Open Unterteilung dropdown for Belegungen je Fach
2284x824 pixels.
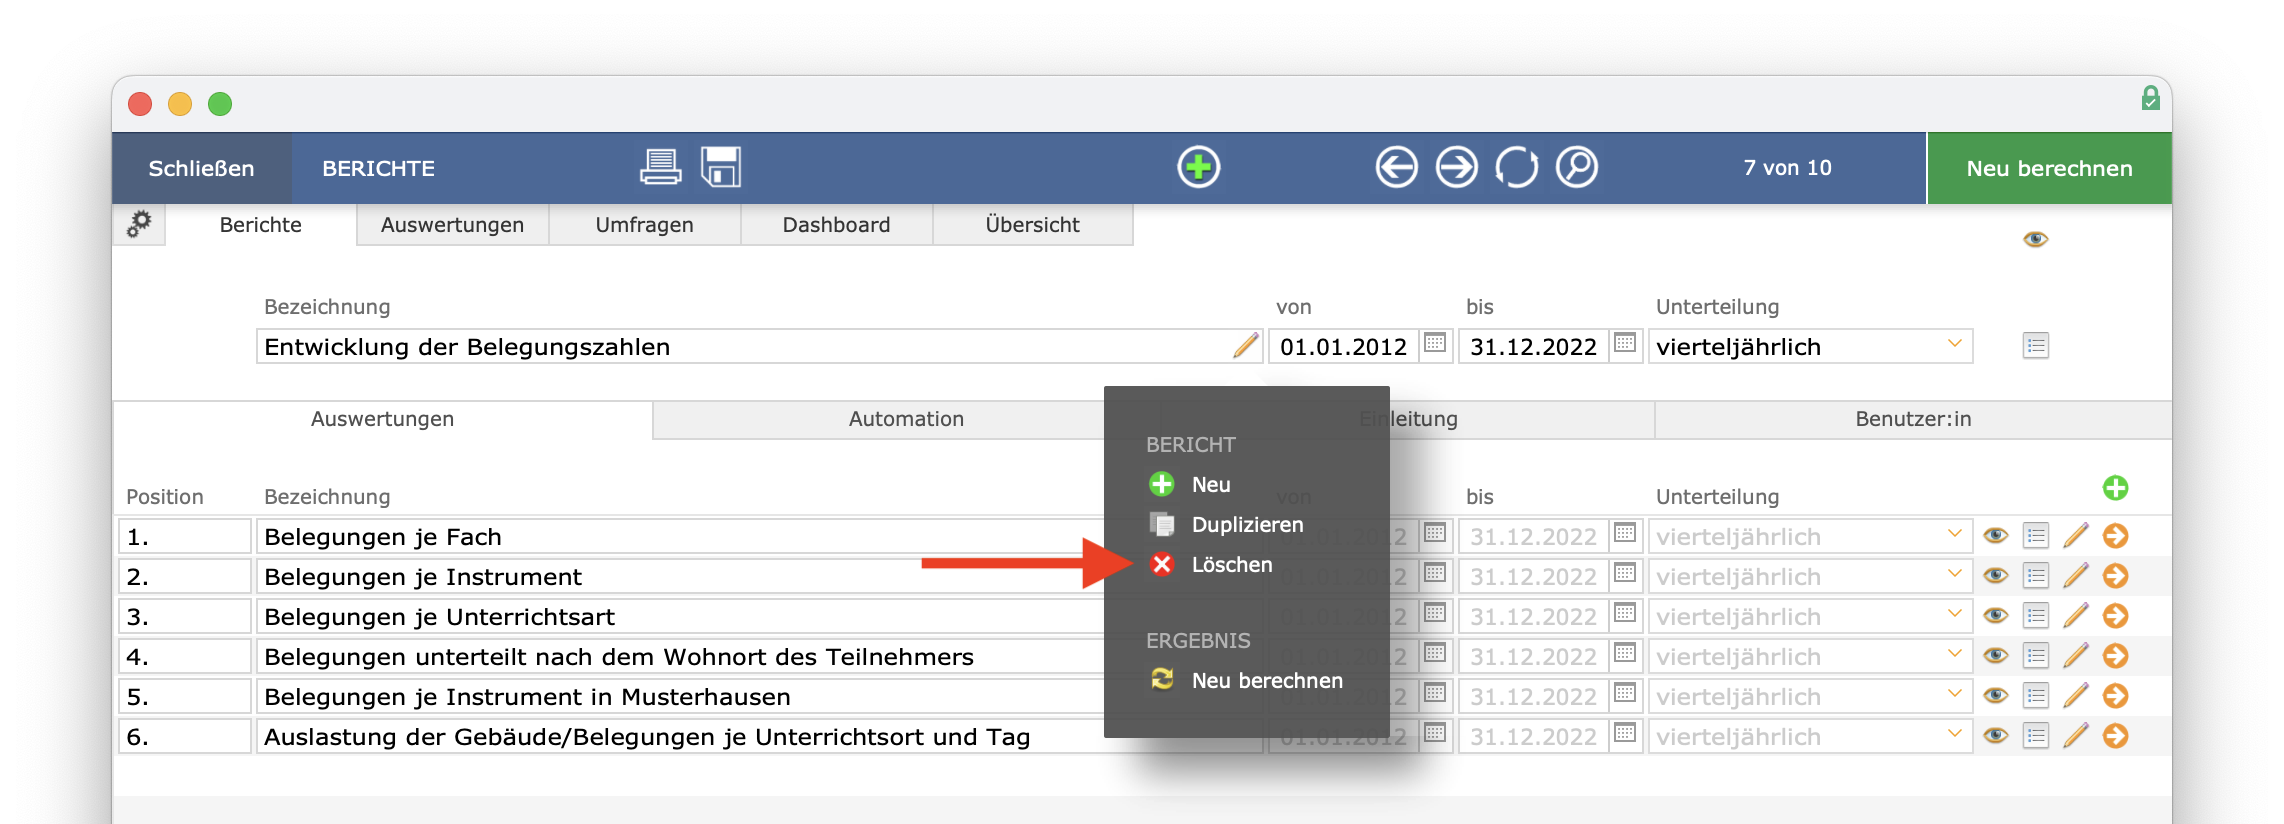(x=1810, y=537)
